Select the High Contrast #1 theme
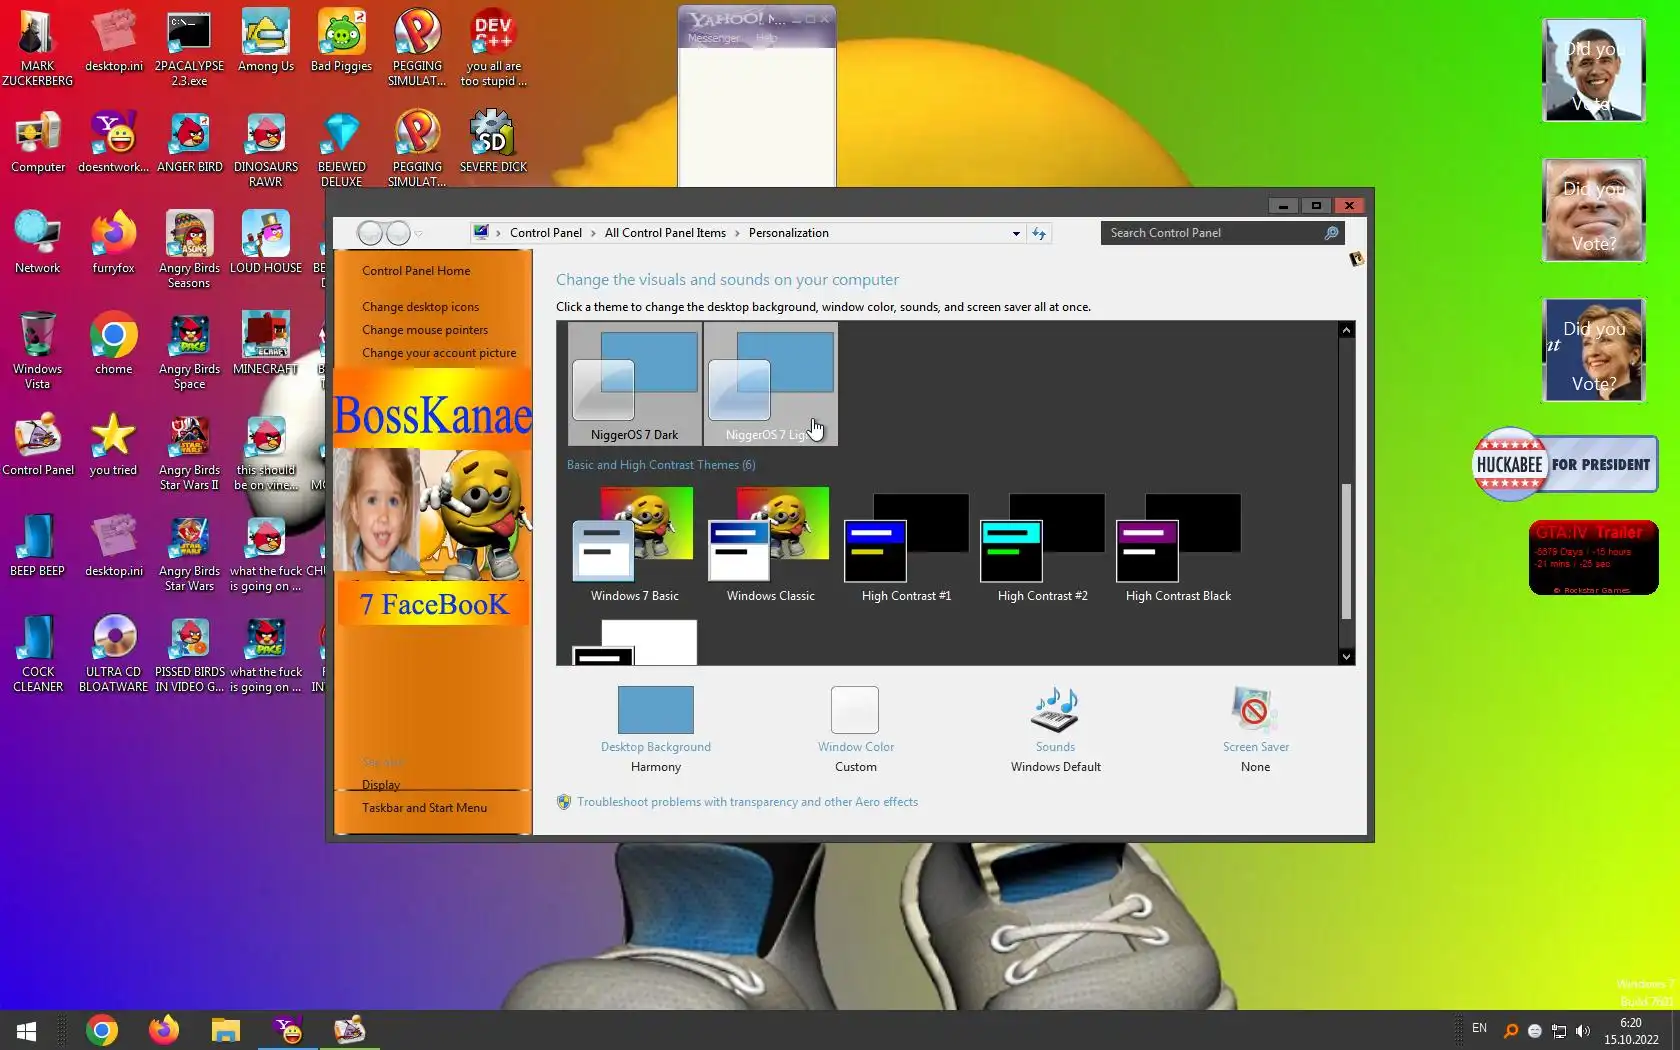Image resolution: width=1680 pixels, height=1050 pixels. pyautogui.click(x=906, y=546)
